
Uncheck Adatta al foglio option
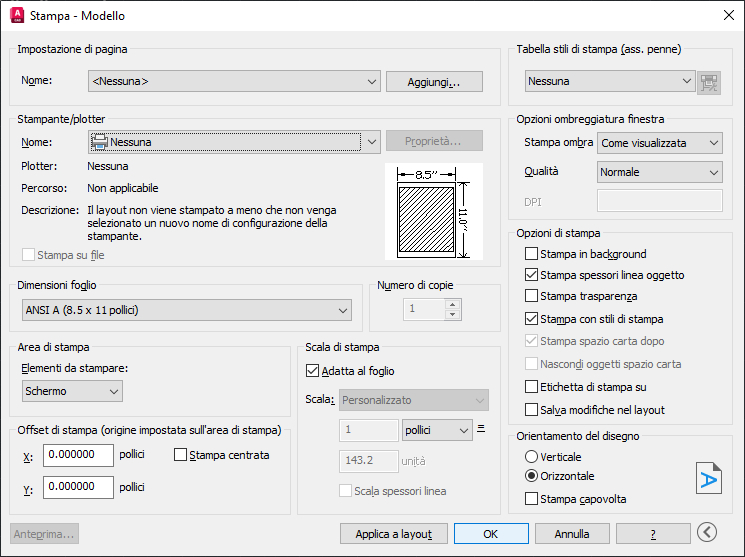pos(312,370)
